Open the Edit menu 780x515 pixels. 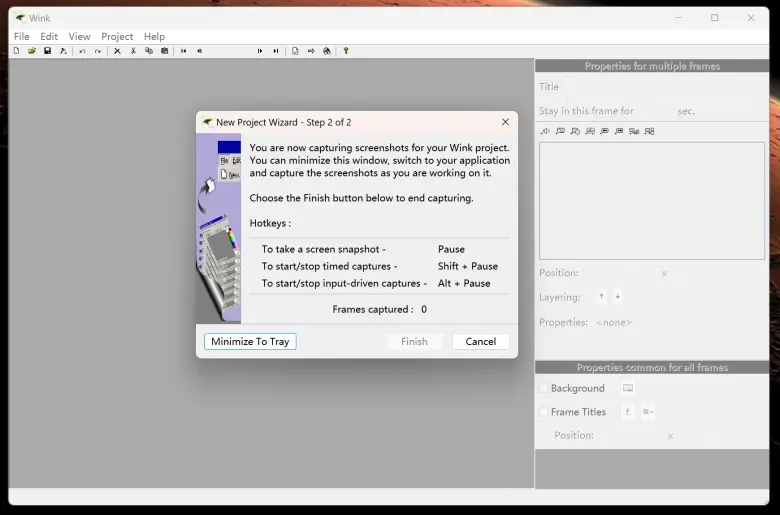[x=49, y=36]
